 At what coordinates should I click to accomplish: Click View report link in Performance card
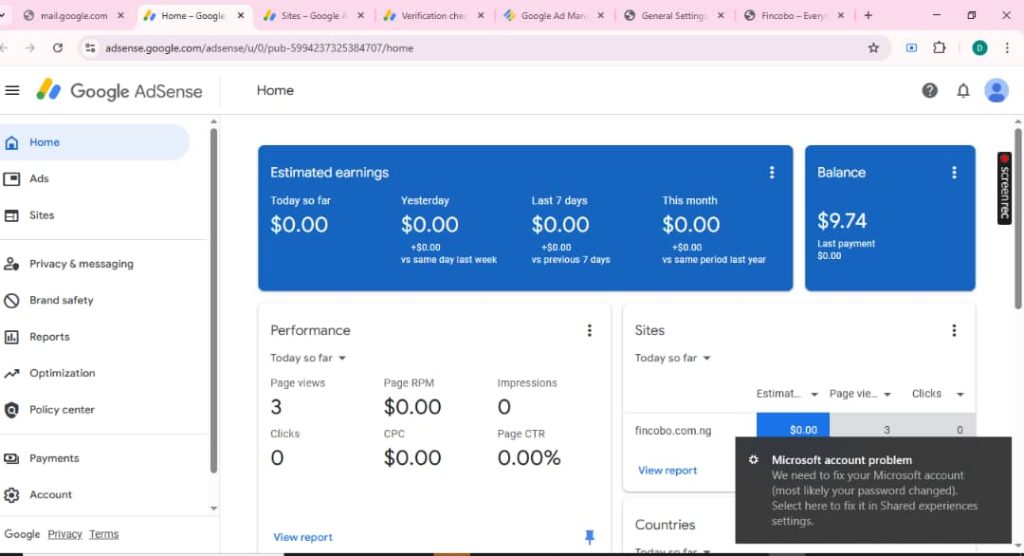(x=303, y=537)
